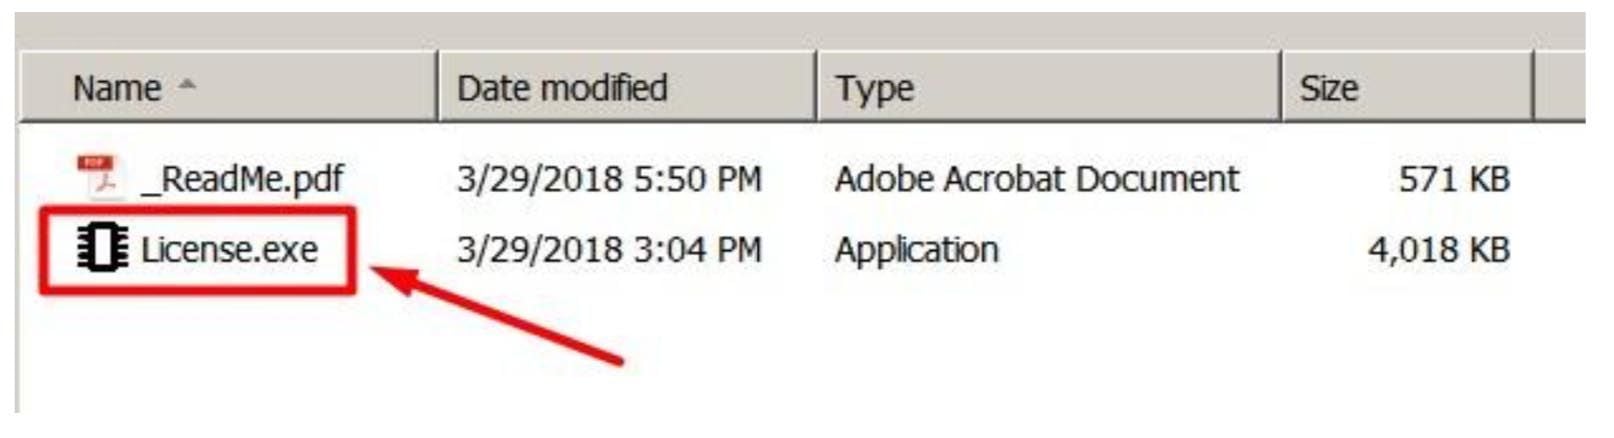This screenshot has height=438, width=1614.
Task: Click divider between Date modified and Type
Action: [817, 88]
